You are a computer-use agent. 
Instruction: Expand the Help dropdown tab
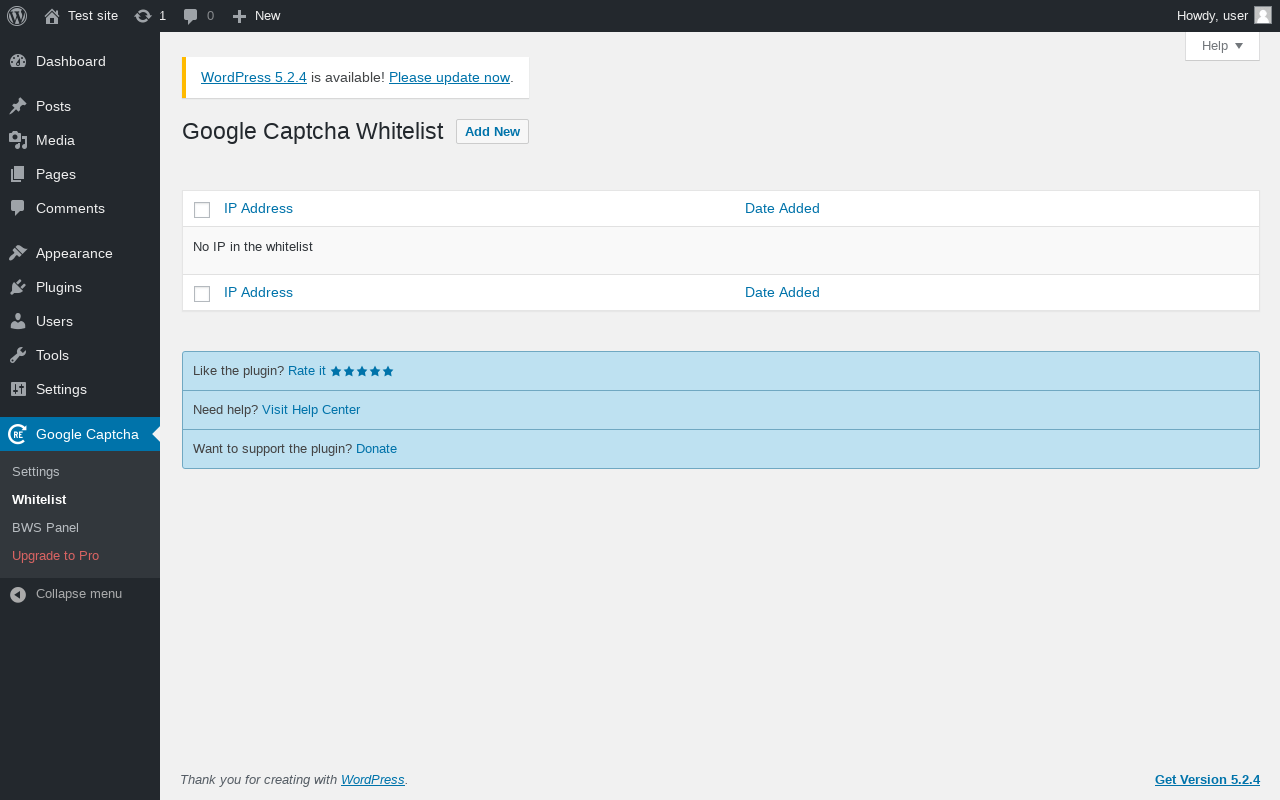click(x=1222, y=46)
